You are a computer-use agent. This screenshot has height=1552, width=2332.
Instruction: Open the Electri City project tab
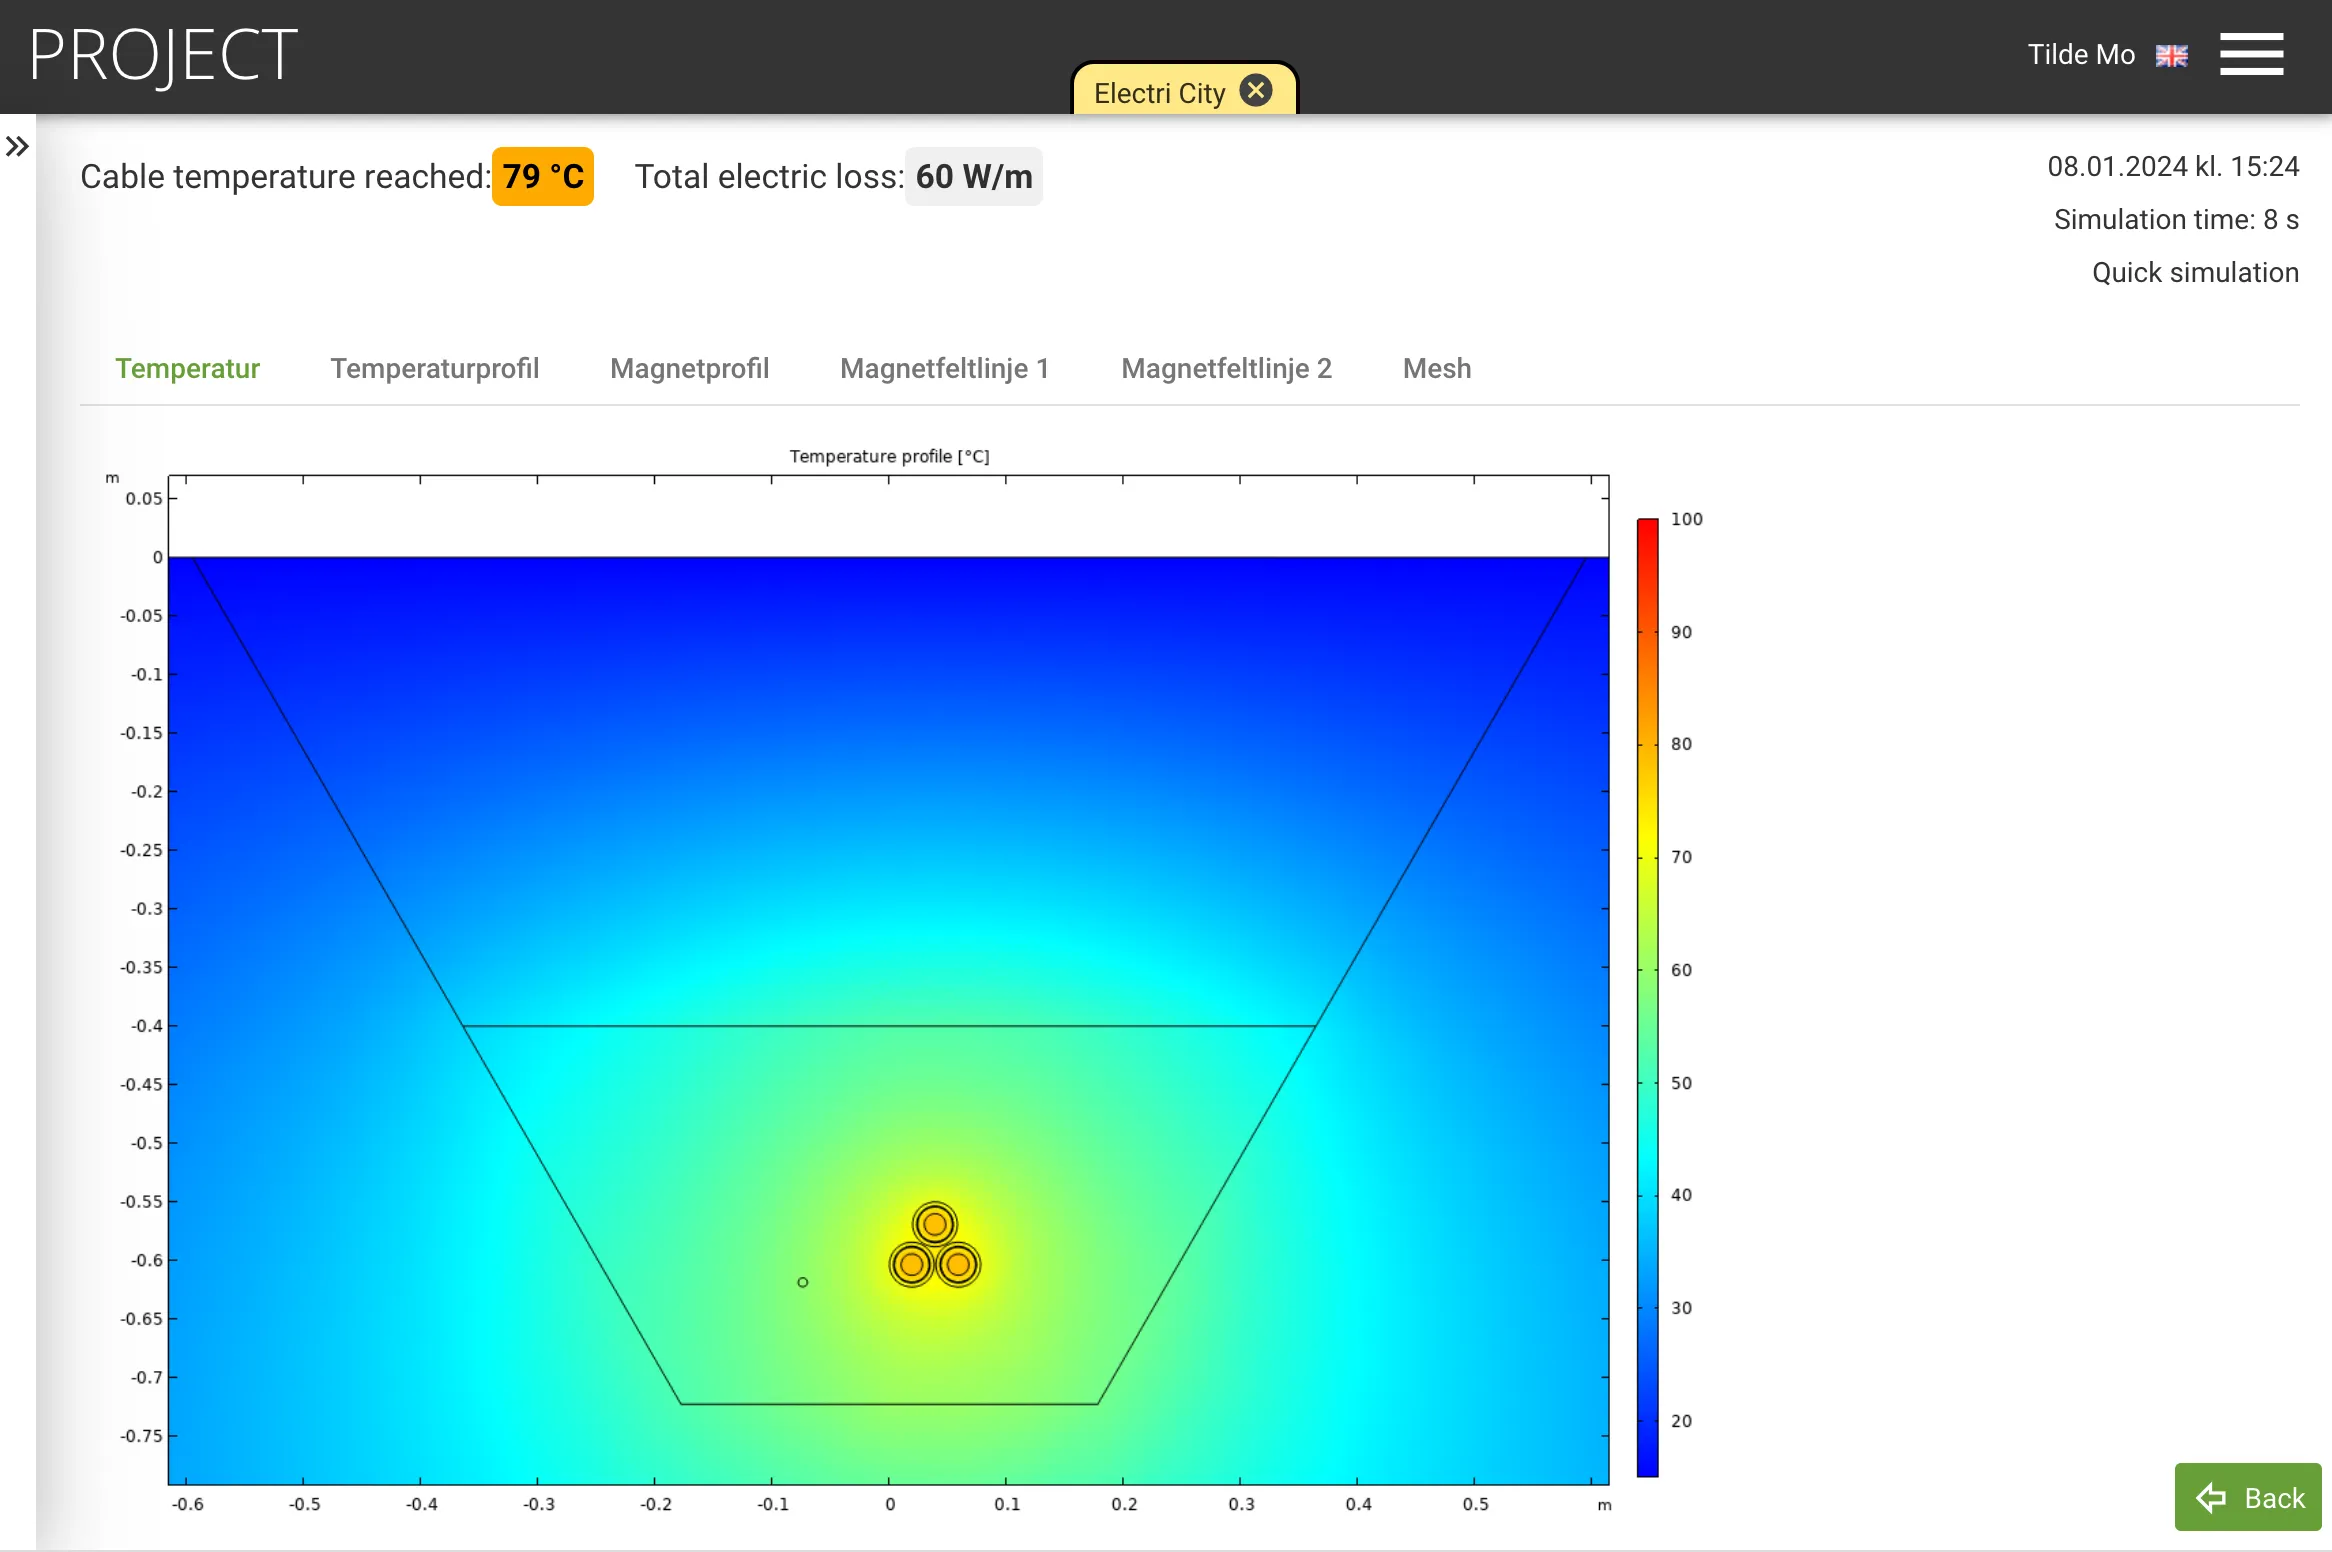pos(1159,93)
